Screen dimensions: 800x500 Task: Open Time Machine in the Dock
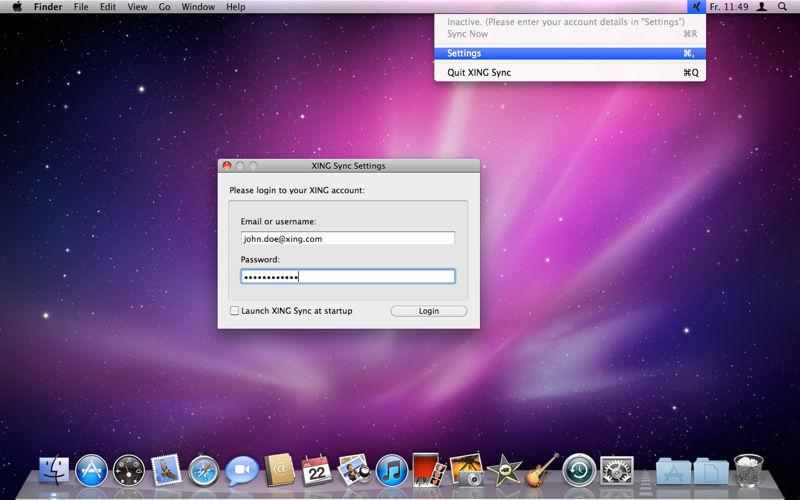tap(579, 470)
